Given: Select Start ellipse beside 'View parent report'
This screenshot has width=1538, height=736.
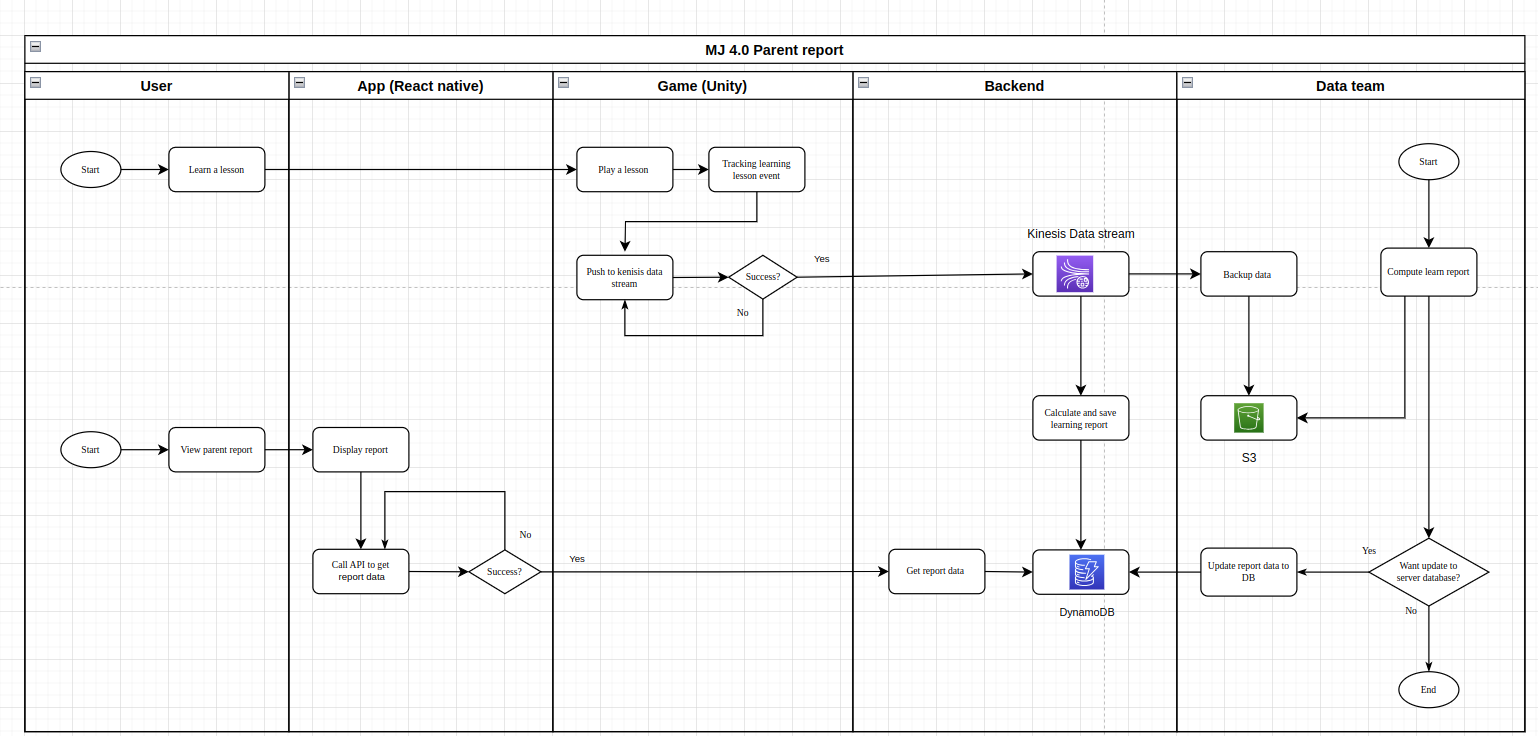Looking at the screenshot, I should click(x=91, y=450).
